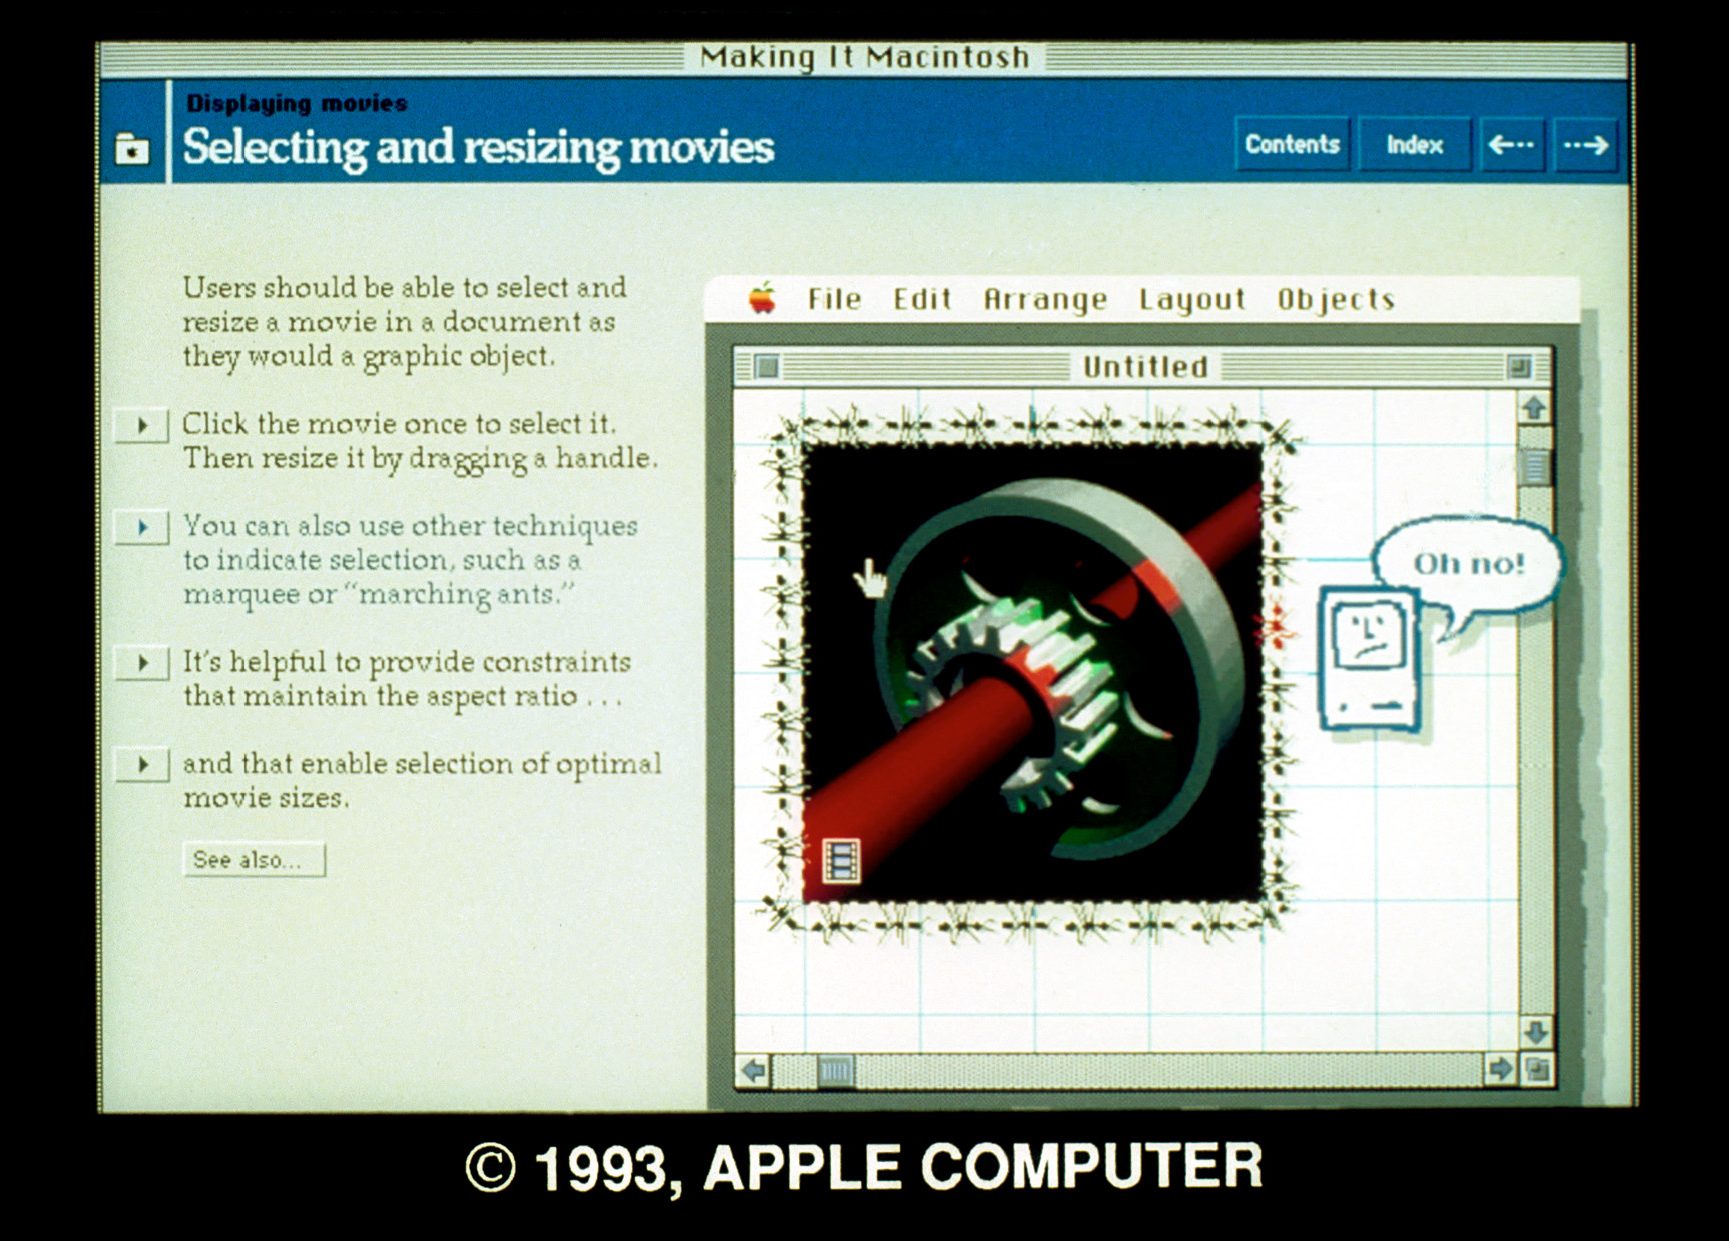Screen dimensions: 1729x1241
Task: Expand the "Click the movie once" step
Action: [x=142, y=425]
